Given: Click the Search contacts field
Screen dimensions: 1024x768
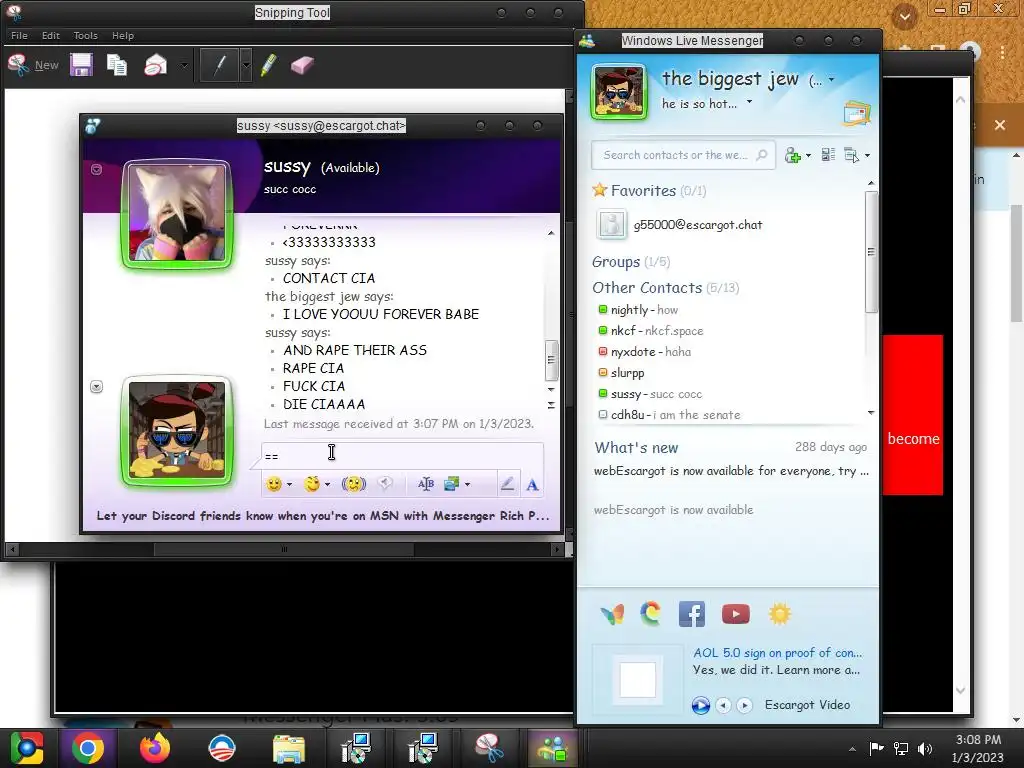Looking at the screenshot, I should pyautogui.click(x=683, y=155).
